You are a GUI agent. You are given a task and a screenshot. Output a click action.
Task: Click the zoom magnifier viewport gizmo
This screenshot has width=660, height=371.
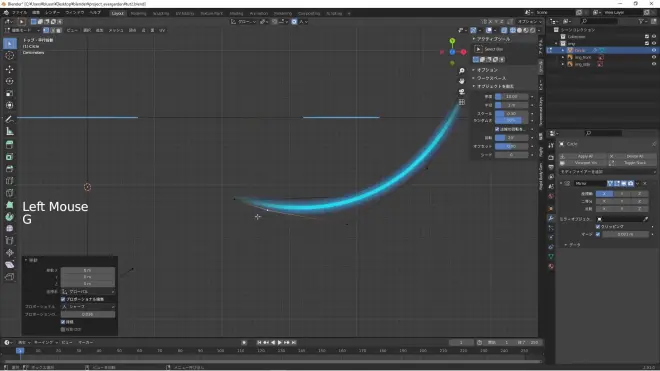(462, 71)
